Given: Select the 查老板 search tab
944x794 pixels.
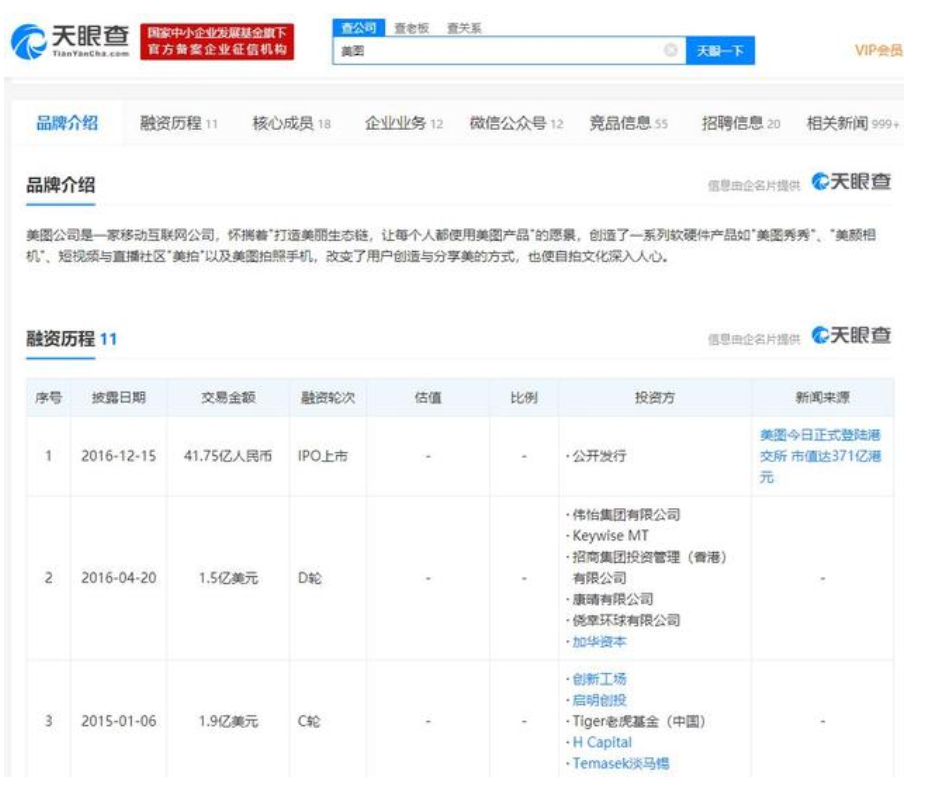Looking at the screenshot, I should (412, 28).
